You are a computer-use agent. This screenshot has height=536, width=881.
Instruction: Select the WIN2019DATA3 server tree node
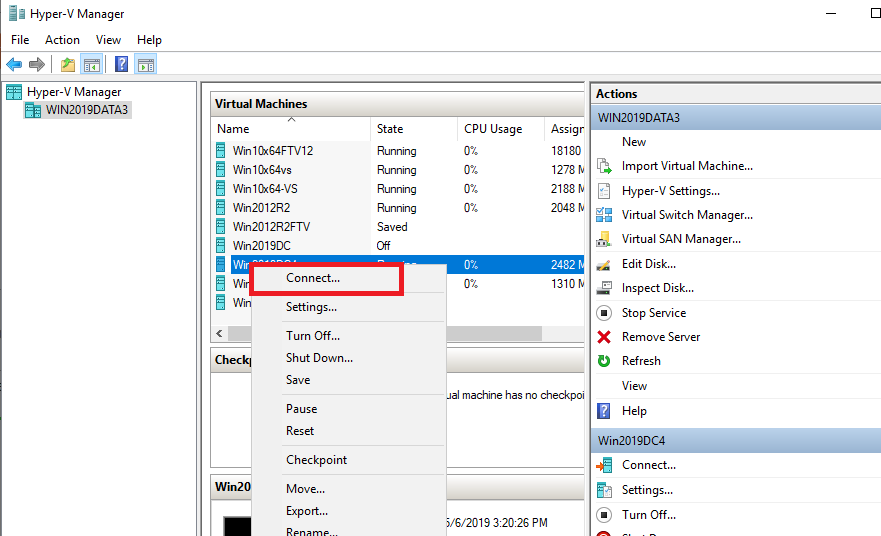[87, 110]
